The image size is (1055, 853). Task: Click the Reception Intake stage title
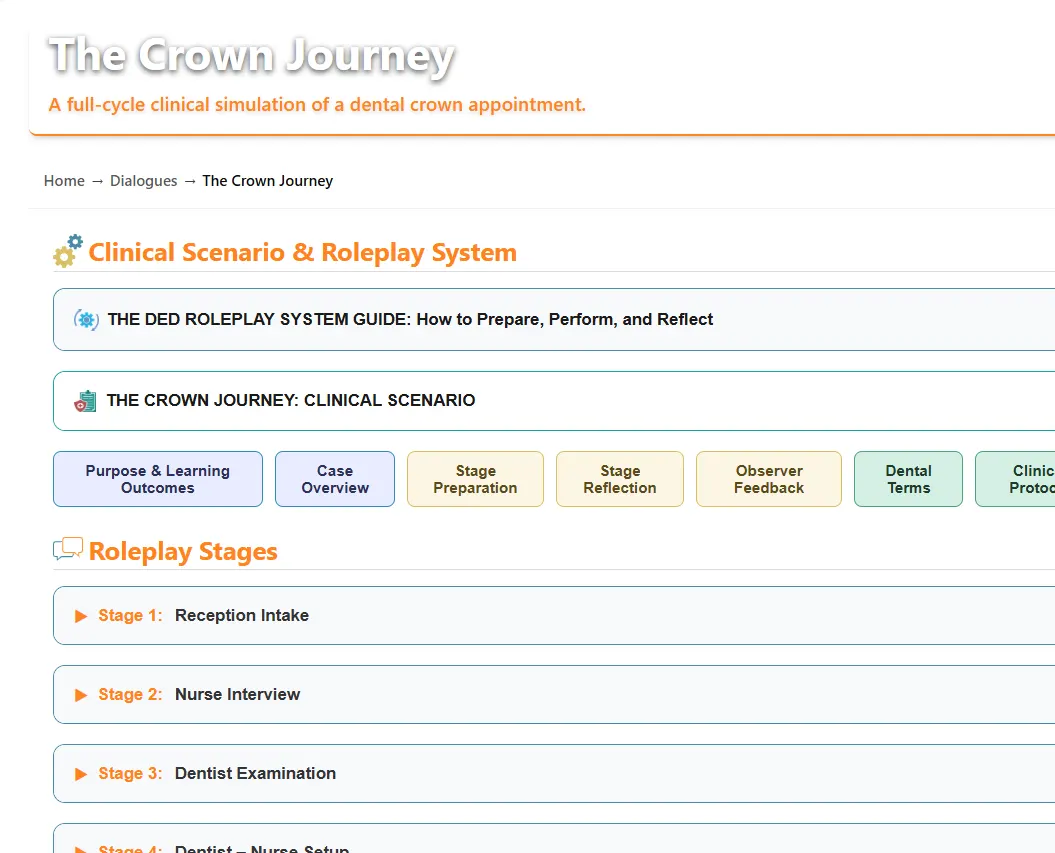tap(242, 616)
